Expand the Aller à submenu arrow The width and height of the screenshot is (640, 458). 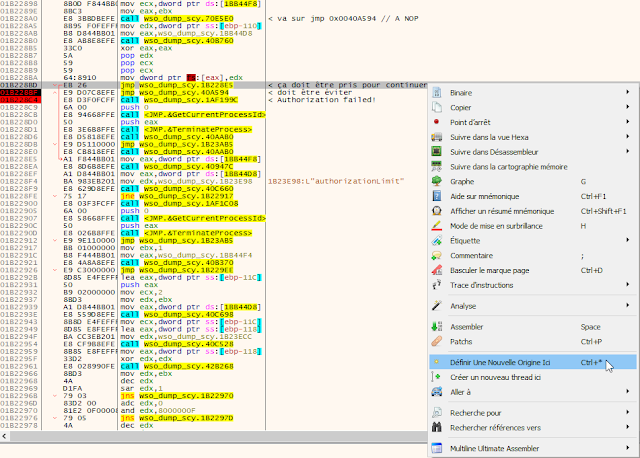tap(628, 391)
